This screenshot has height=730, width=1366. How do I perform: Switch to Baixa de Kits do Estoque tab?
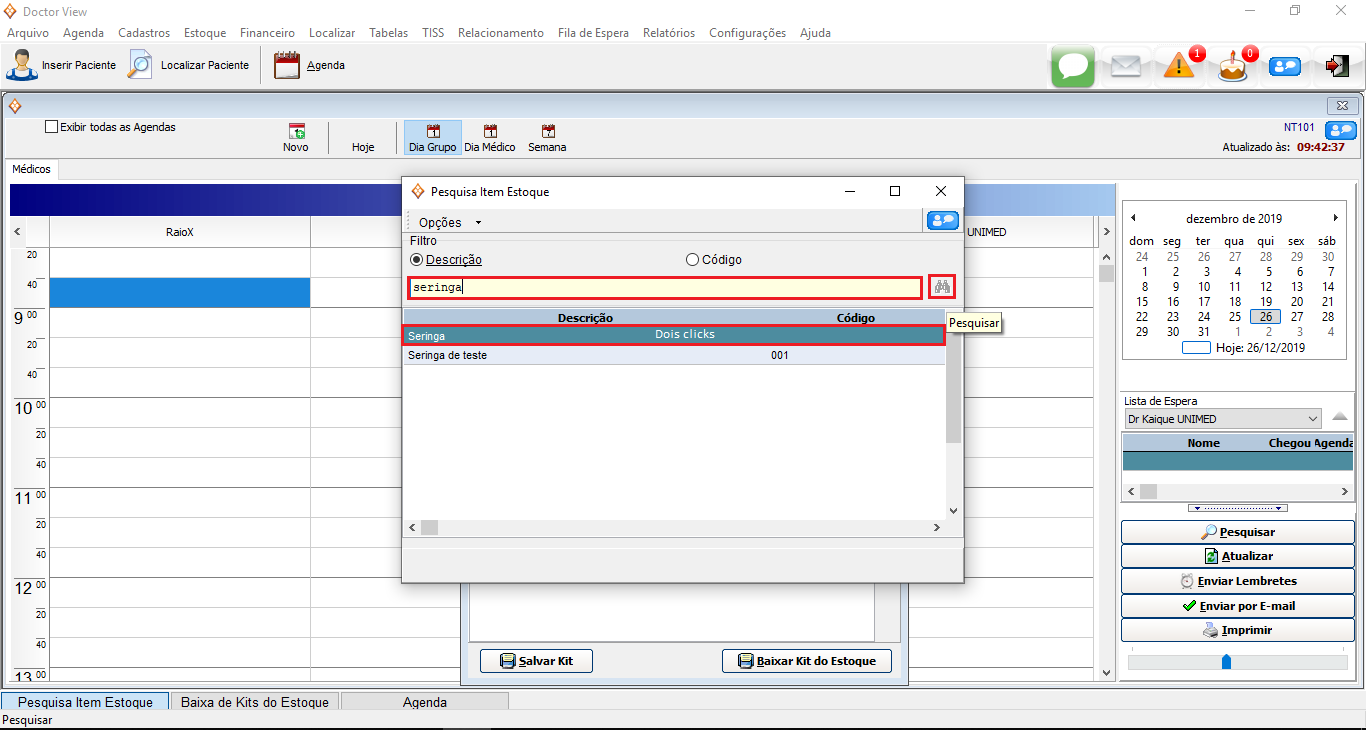pyautogui.click(x=255, y=702)
